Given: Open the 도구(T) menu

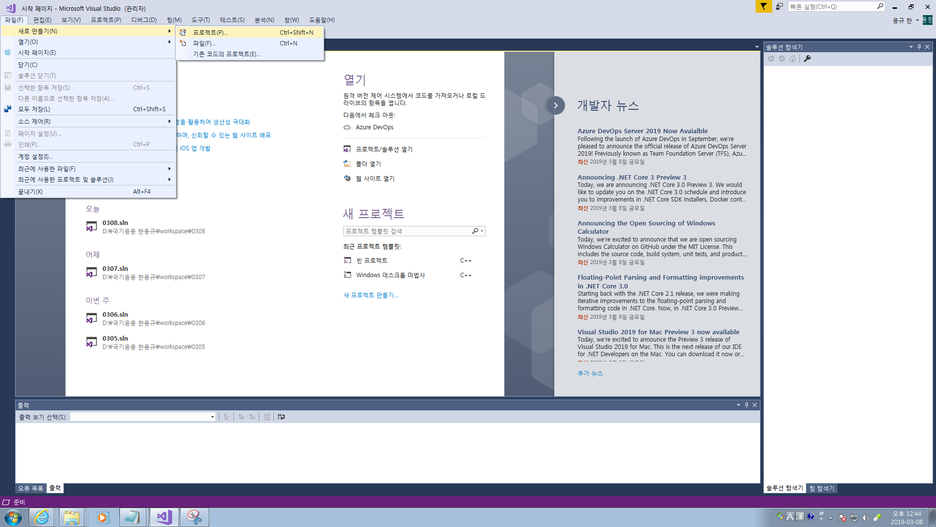Looking at the screenshot, I should 201,20.
